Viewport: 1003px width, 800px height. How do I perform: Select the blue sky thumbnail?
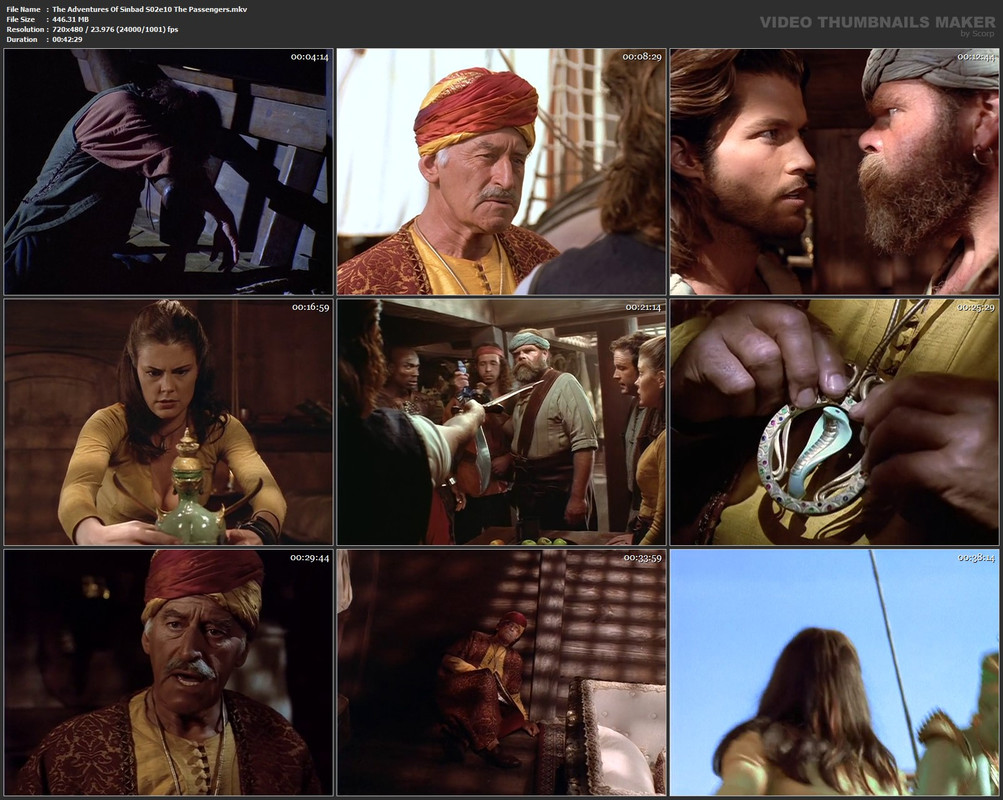coord(834,672)
